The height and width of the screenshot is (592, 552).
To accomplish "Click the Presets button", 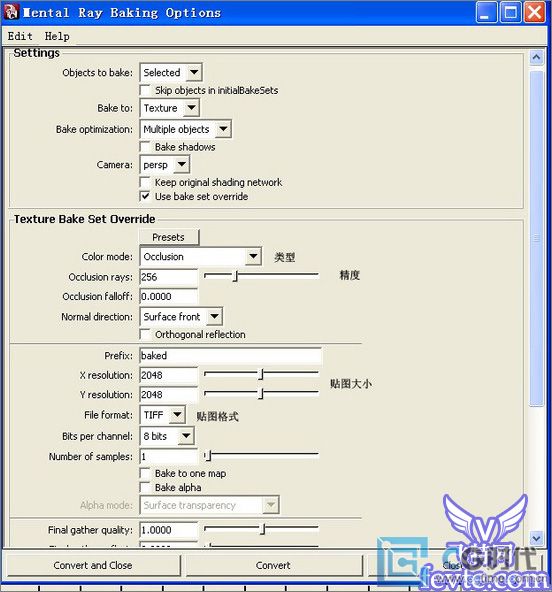I will pyautogui.click(x=169, y=237).
